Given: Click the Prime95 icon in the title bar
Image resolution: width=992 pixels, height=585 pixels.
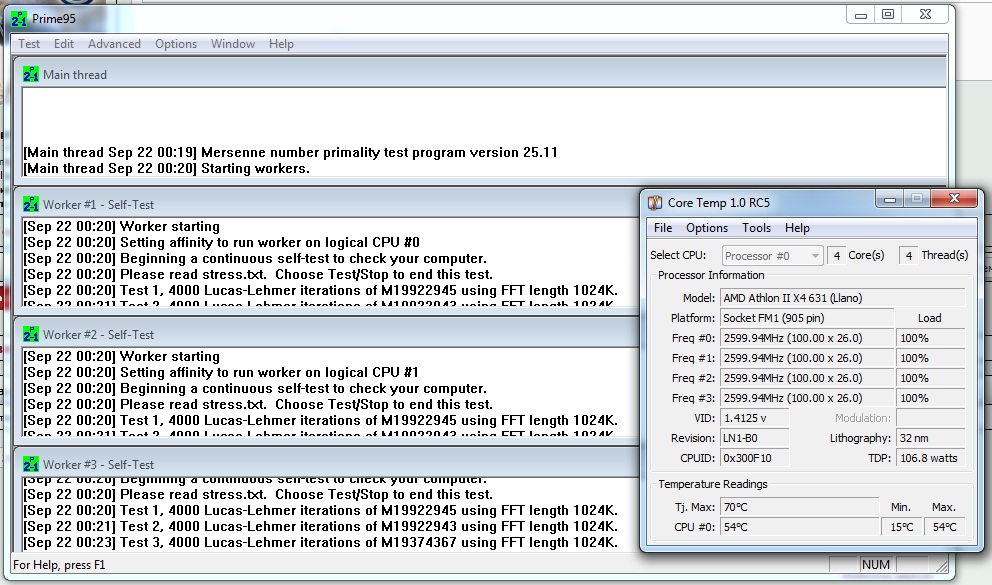Looking at the screenshot, I should (19, 16).
